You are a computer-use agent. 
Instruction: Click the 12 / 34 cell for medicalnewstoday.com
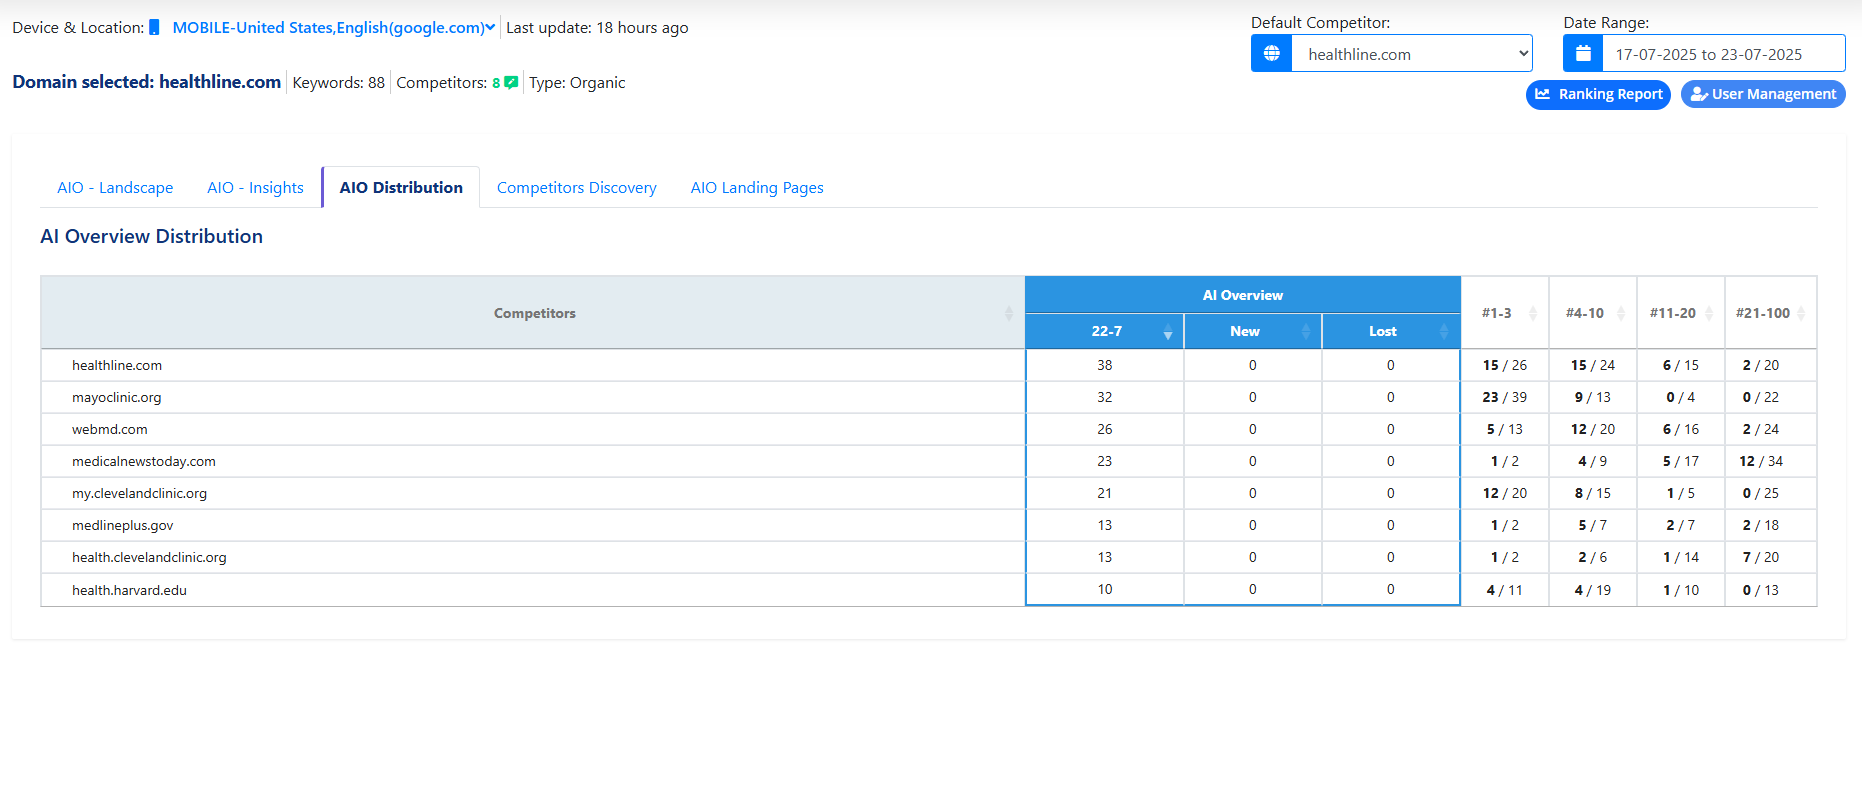[1771, 461]
